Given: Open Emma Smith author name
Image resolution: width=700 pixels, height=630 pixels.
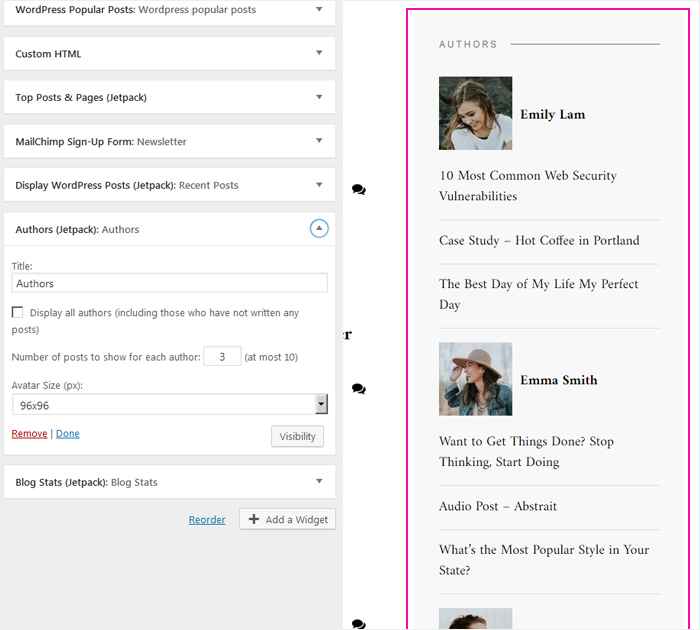Looking at the screenshot, I should tap(559, 380).
